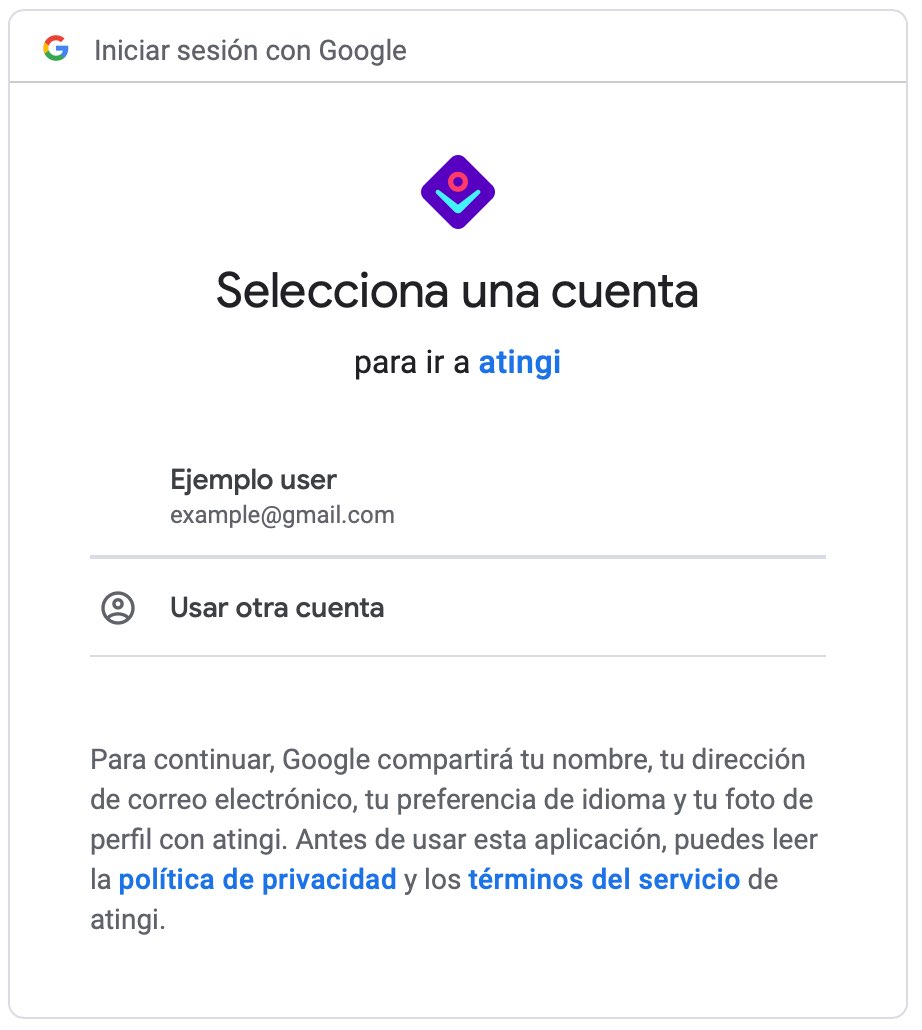Click the person icon beside Usar otra cuenta
The image size is (922, 1030).
118,608
